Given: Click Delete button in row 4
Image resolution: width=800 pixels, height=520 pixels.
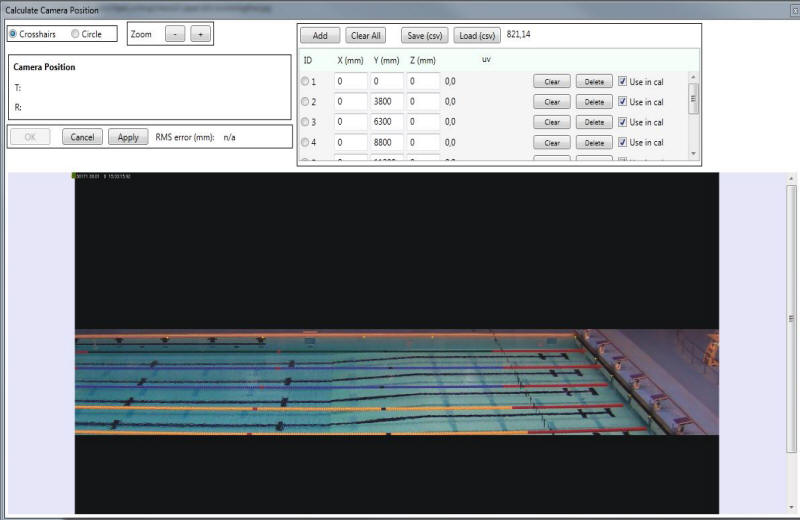Looking at the screenshot, I should [594, 143].
